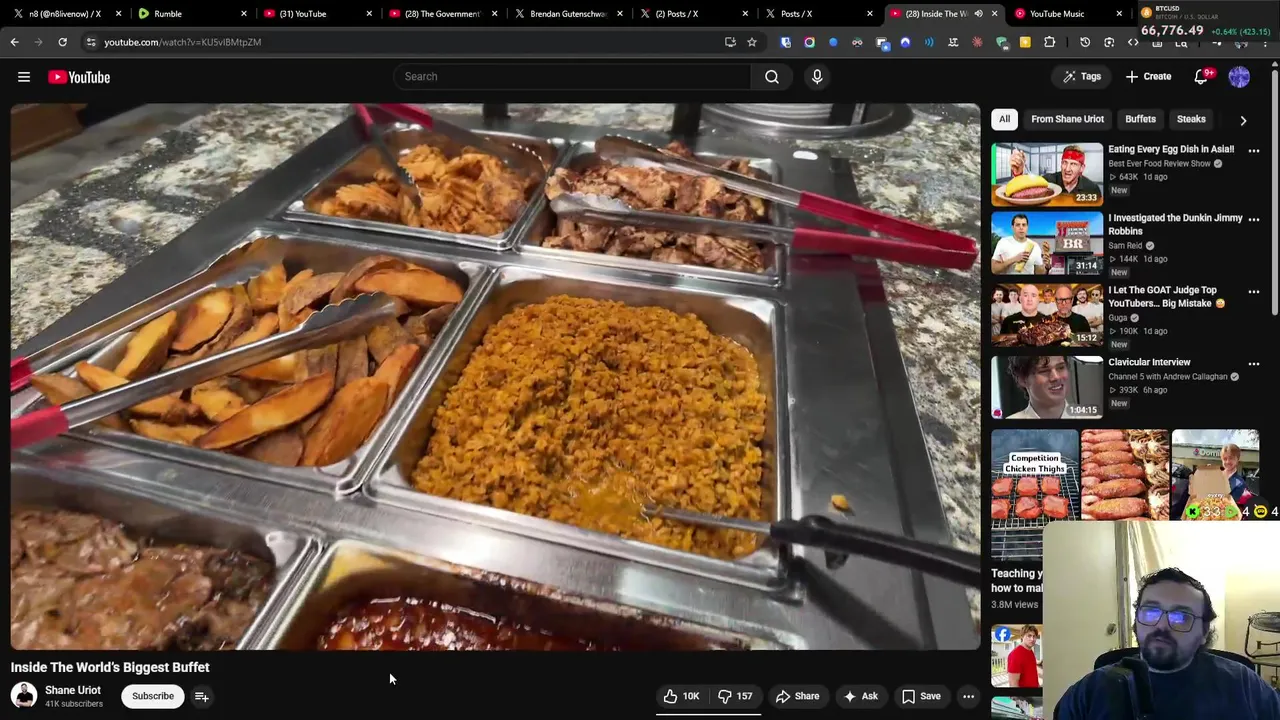
Task: Open Channel 5 with Andrew Callaghan channel
Action: (1167, 377)
